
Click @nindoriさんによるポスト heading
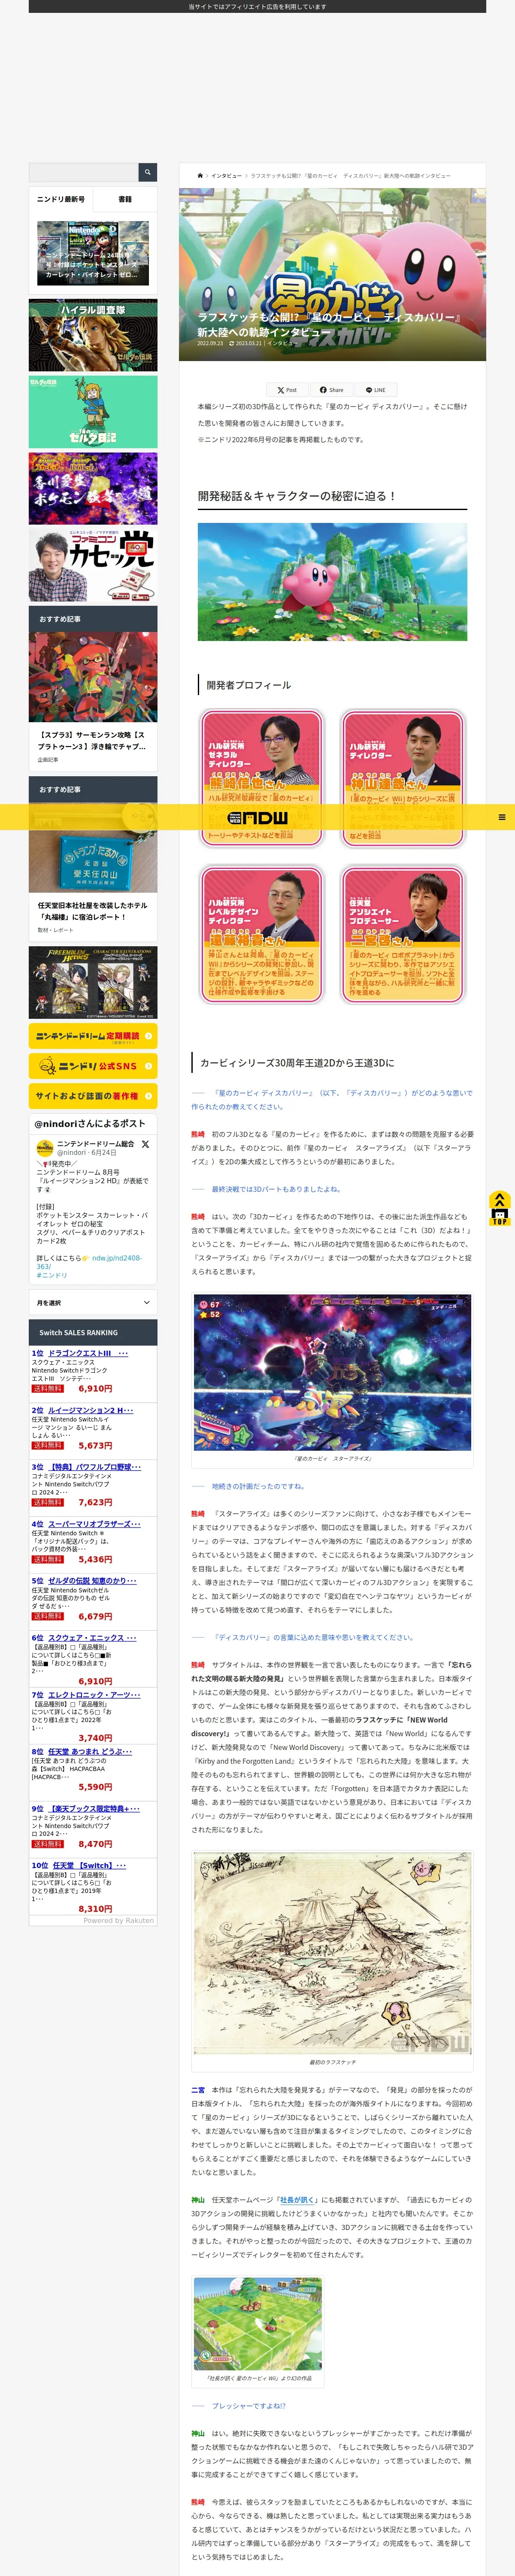pyautogui.click(x=90, y=1124)
